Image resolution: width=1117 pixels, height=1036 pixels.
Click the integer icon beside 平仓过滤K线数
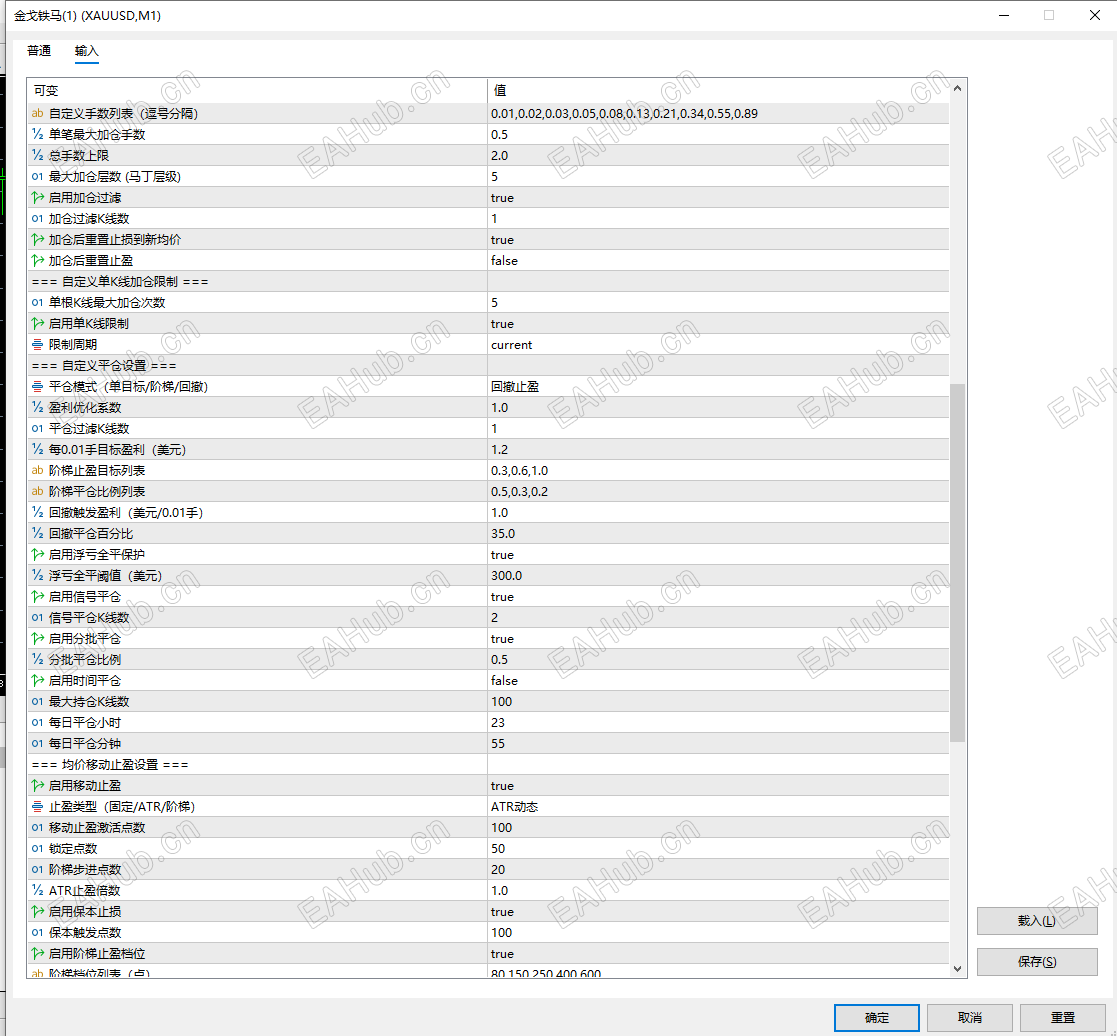point(38,428)
